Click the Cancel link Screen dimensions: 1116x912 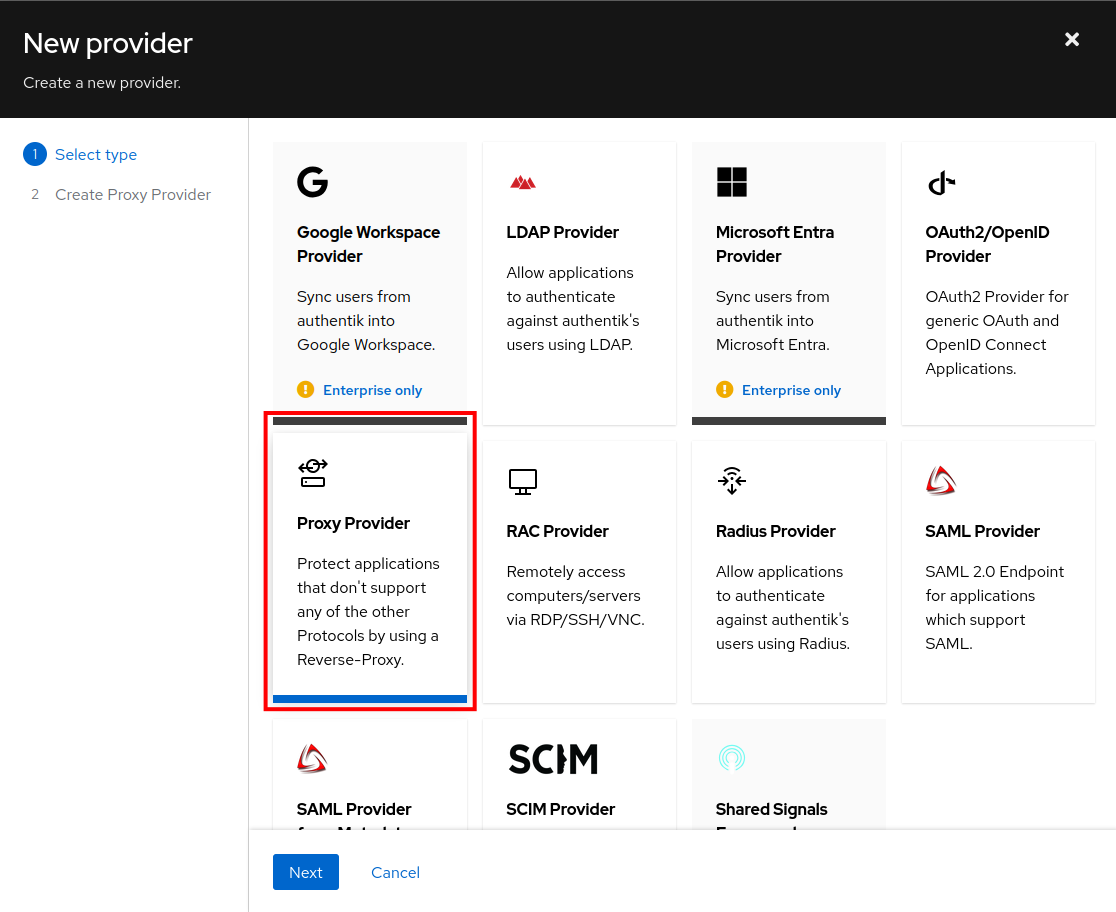(395, 872)
